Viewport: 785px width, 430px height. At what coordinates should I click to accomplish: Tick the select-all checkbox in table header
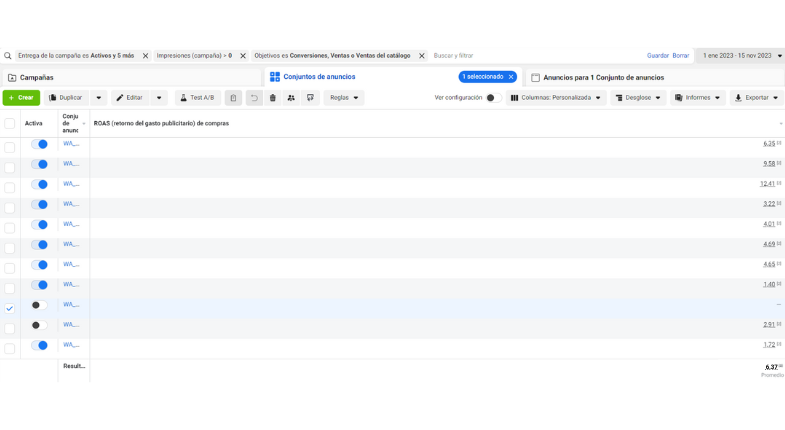click(10, 124)
